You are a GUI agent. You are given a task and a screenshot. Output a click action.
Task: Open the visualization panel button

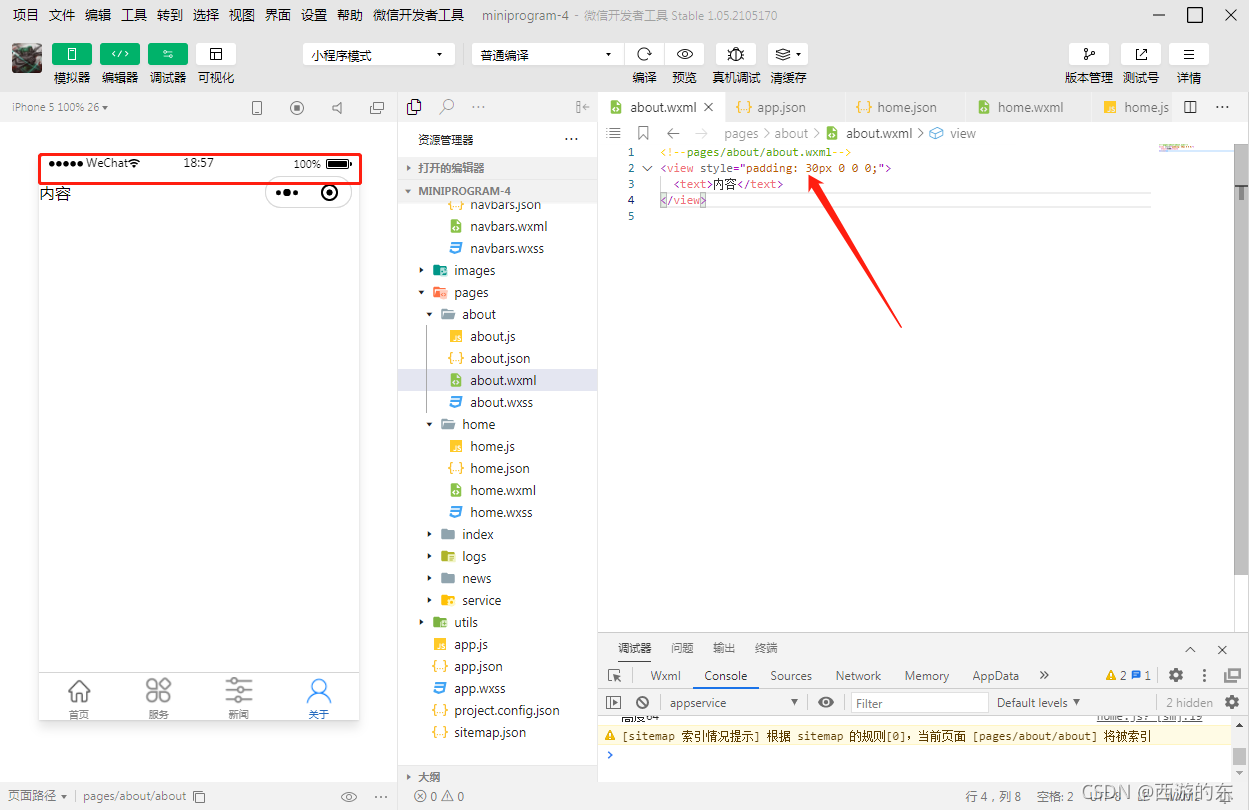point(216,54)
